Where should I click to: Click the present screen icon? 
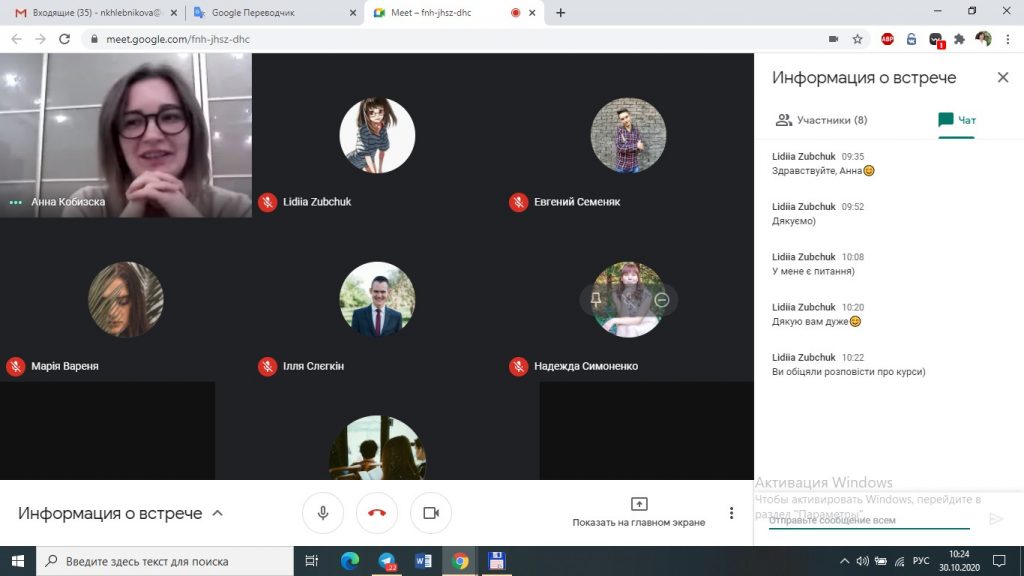pyautogui.click(x=639, y=504)
